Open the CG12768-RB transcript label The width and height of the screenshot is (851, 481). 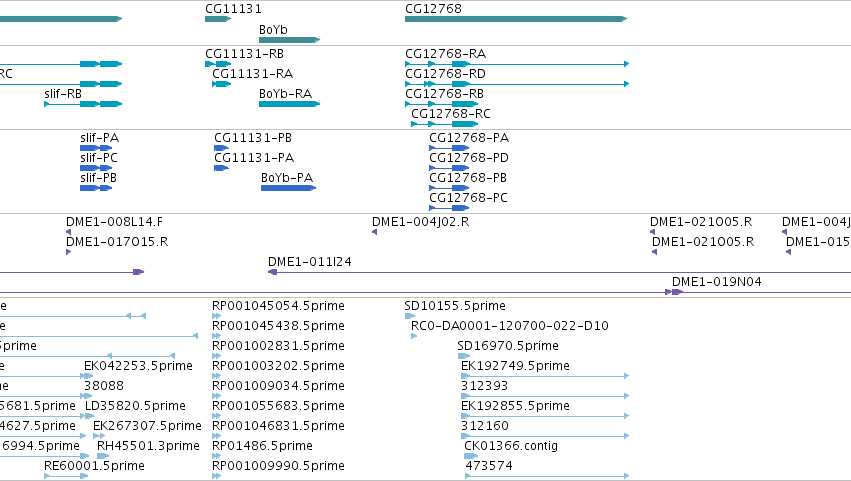[x=444, y=94]
